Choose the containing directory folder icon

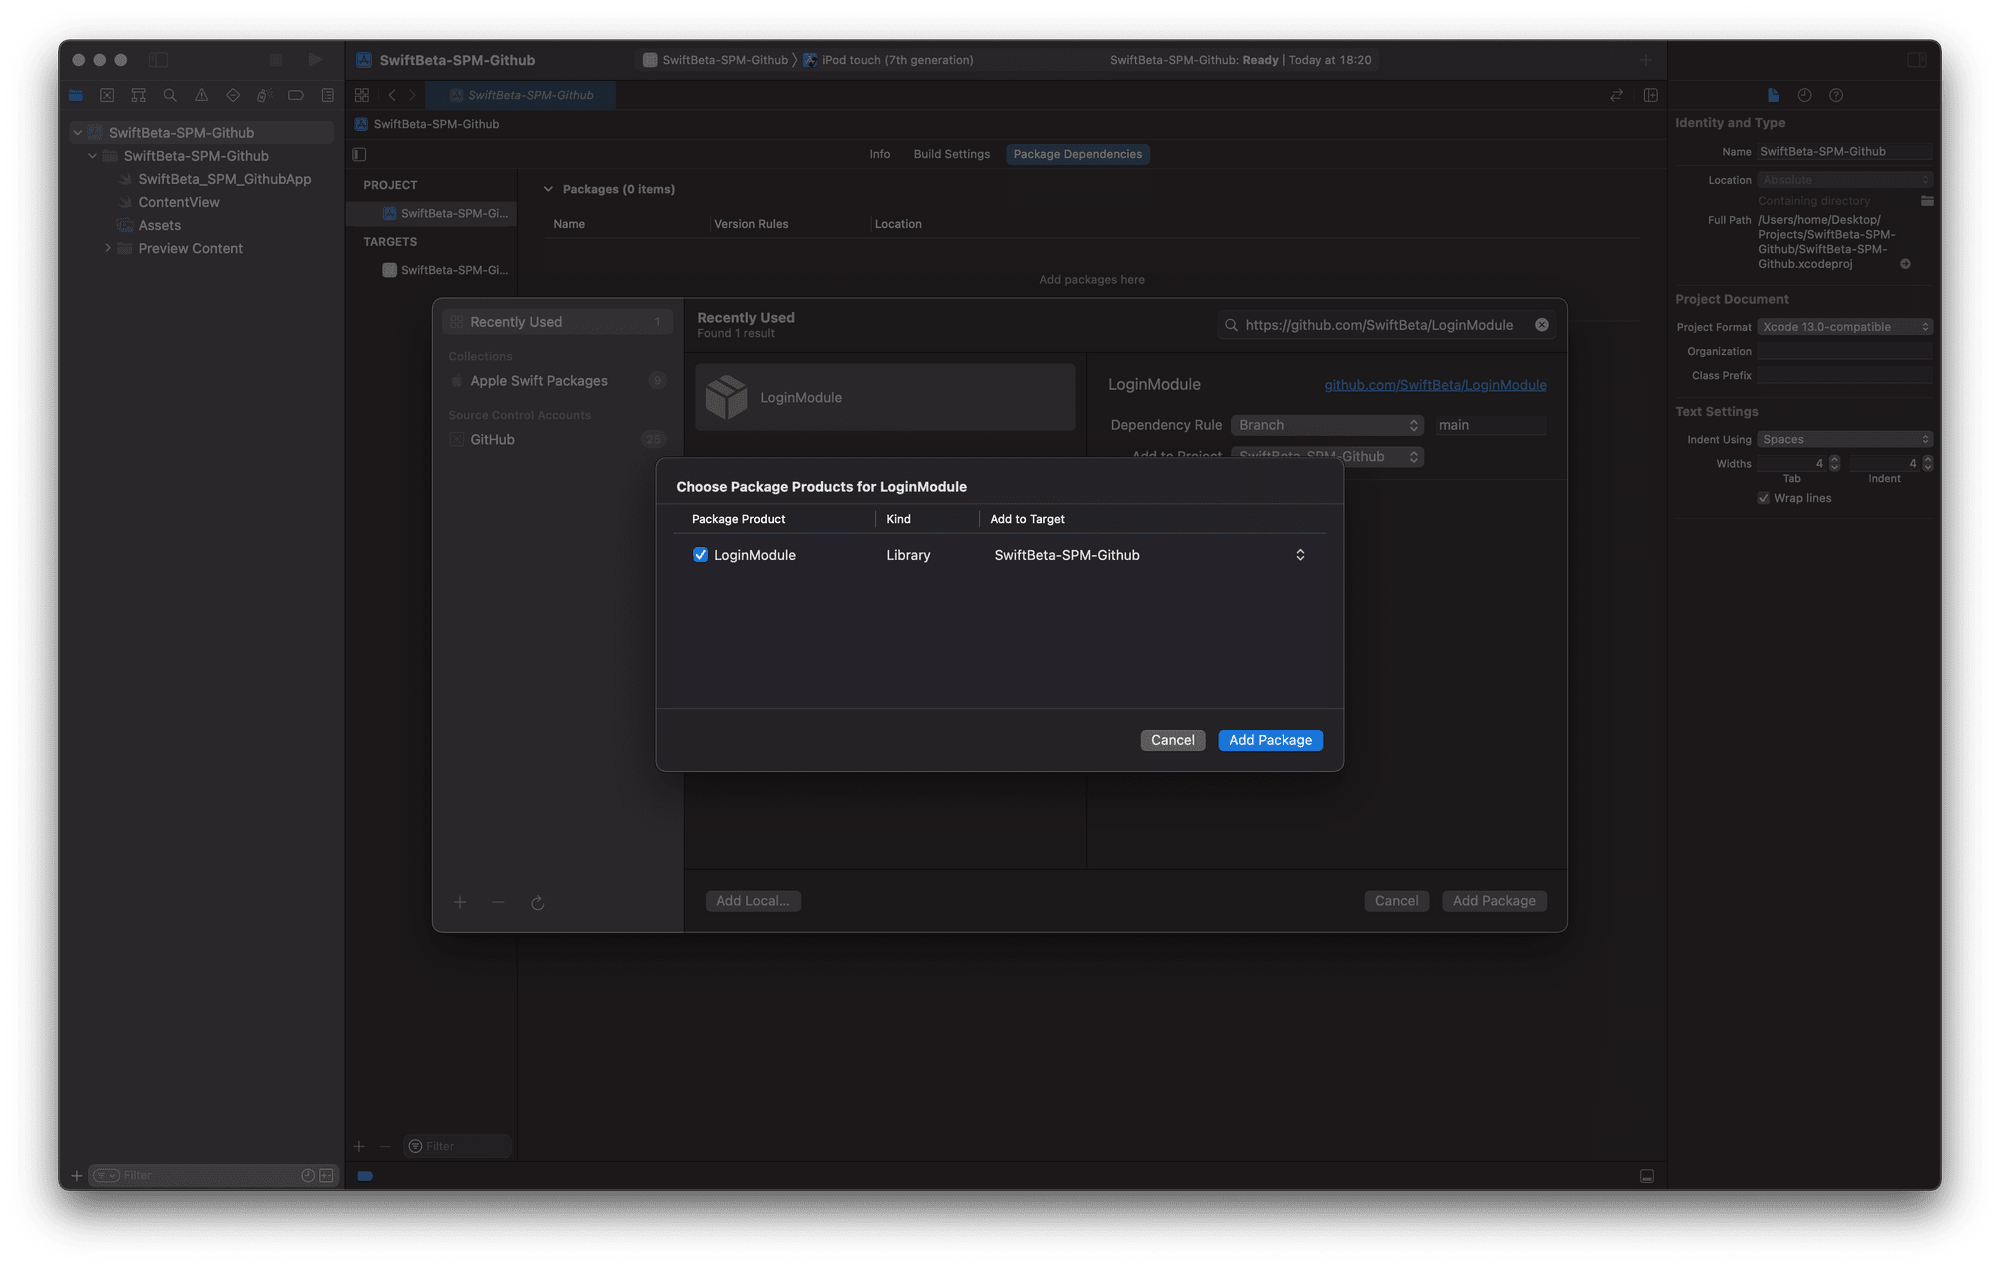[x=1927, y=201]
